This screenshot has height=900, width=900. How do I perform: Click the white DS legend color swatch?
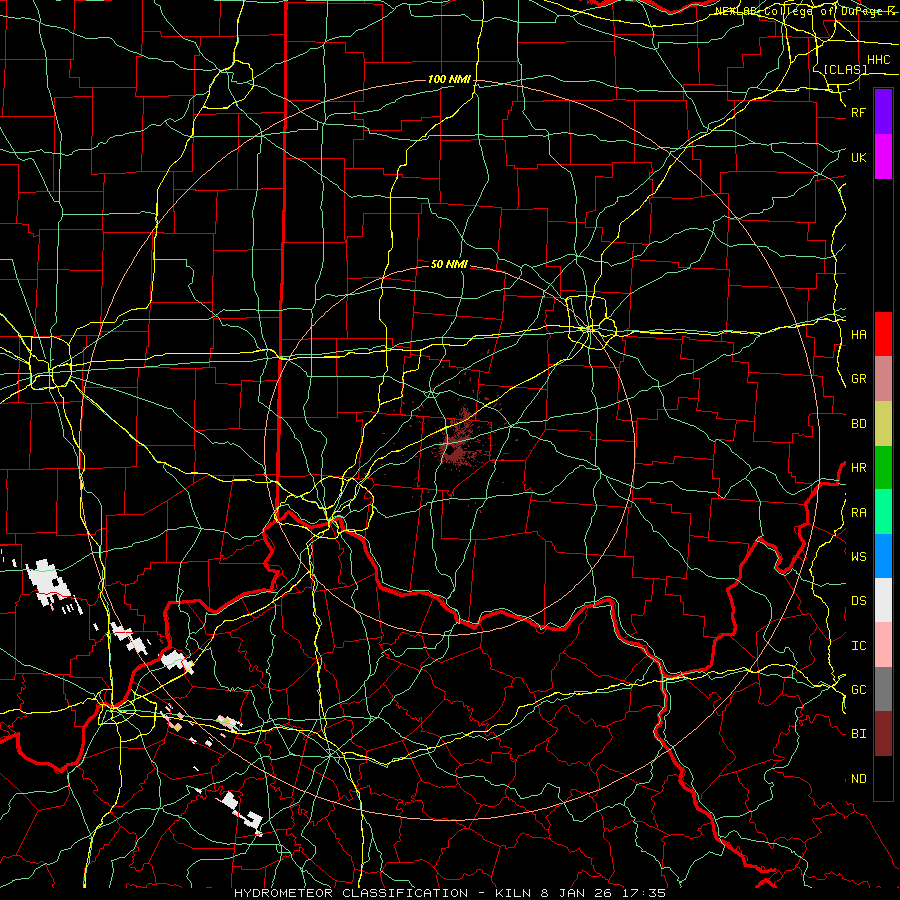(883, 600)
